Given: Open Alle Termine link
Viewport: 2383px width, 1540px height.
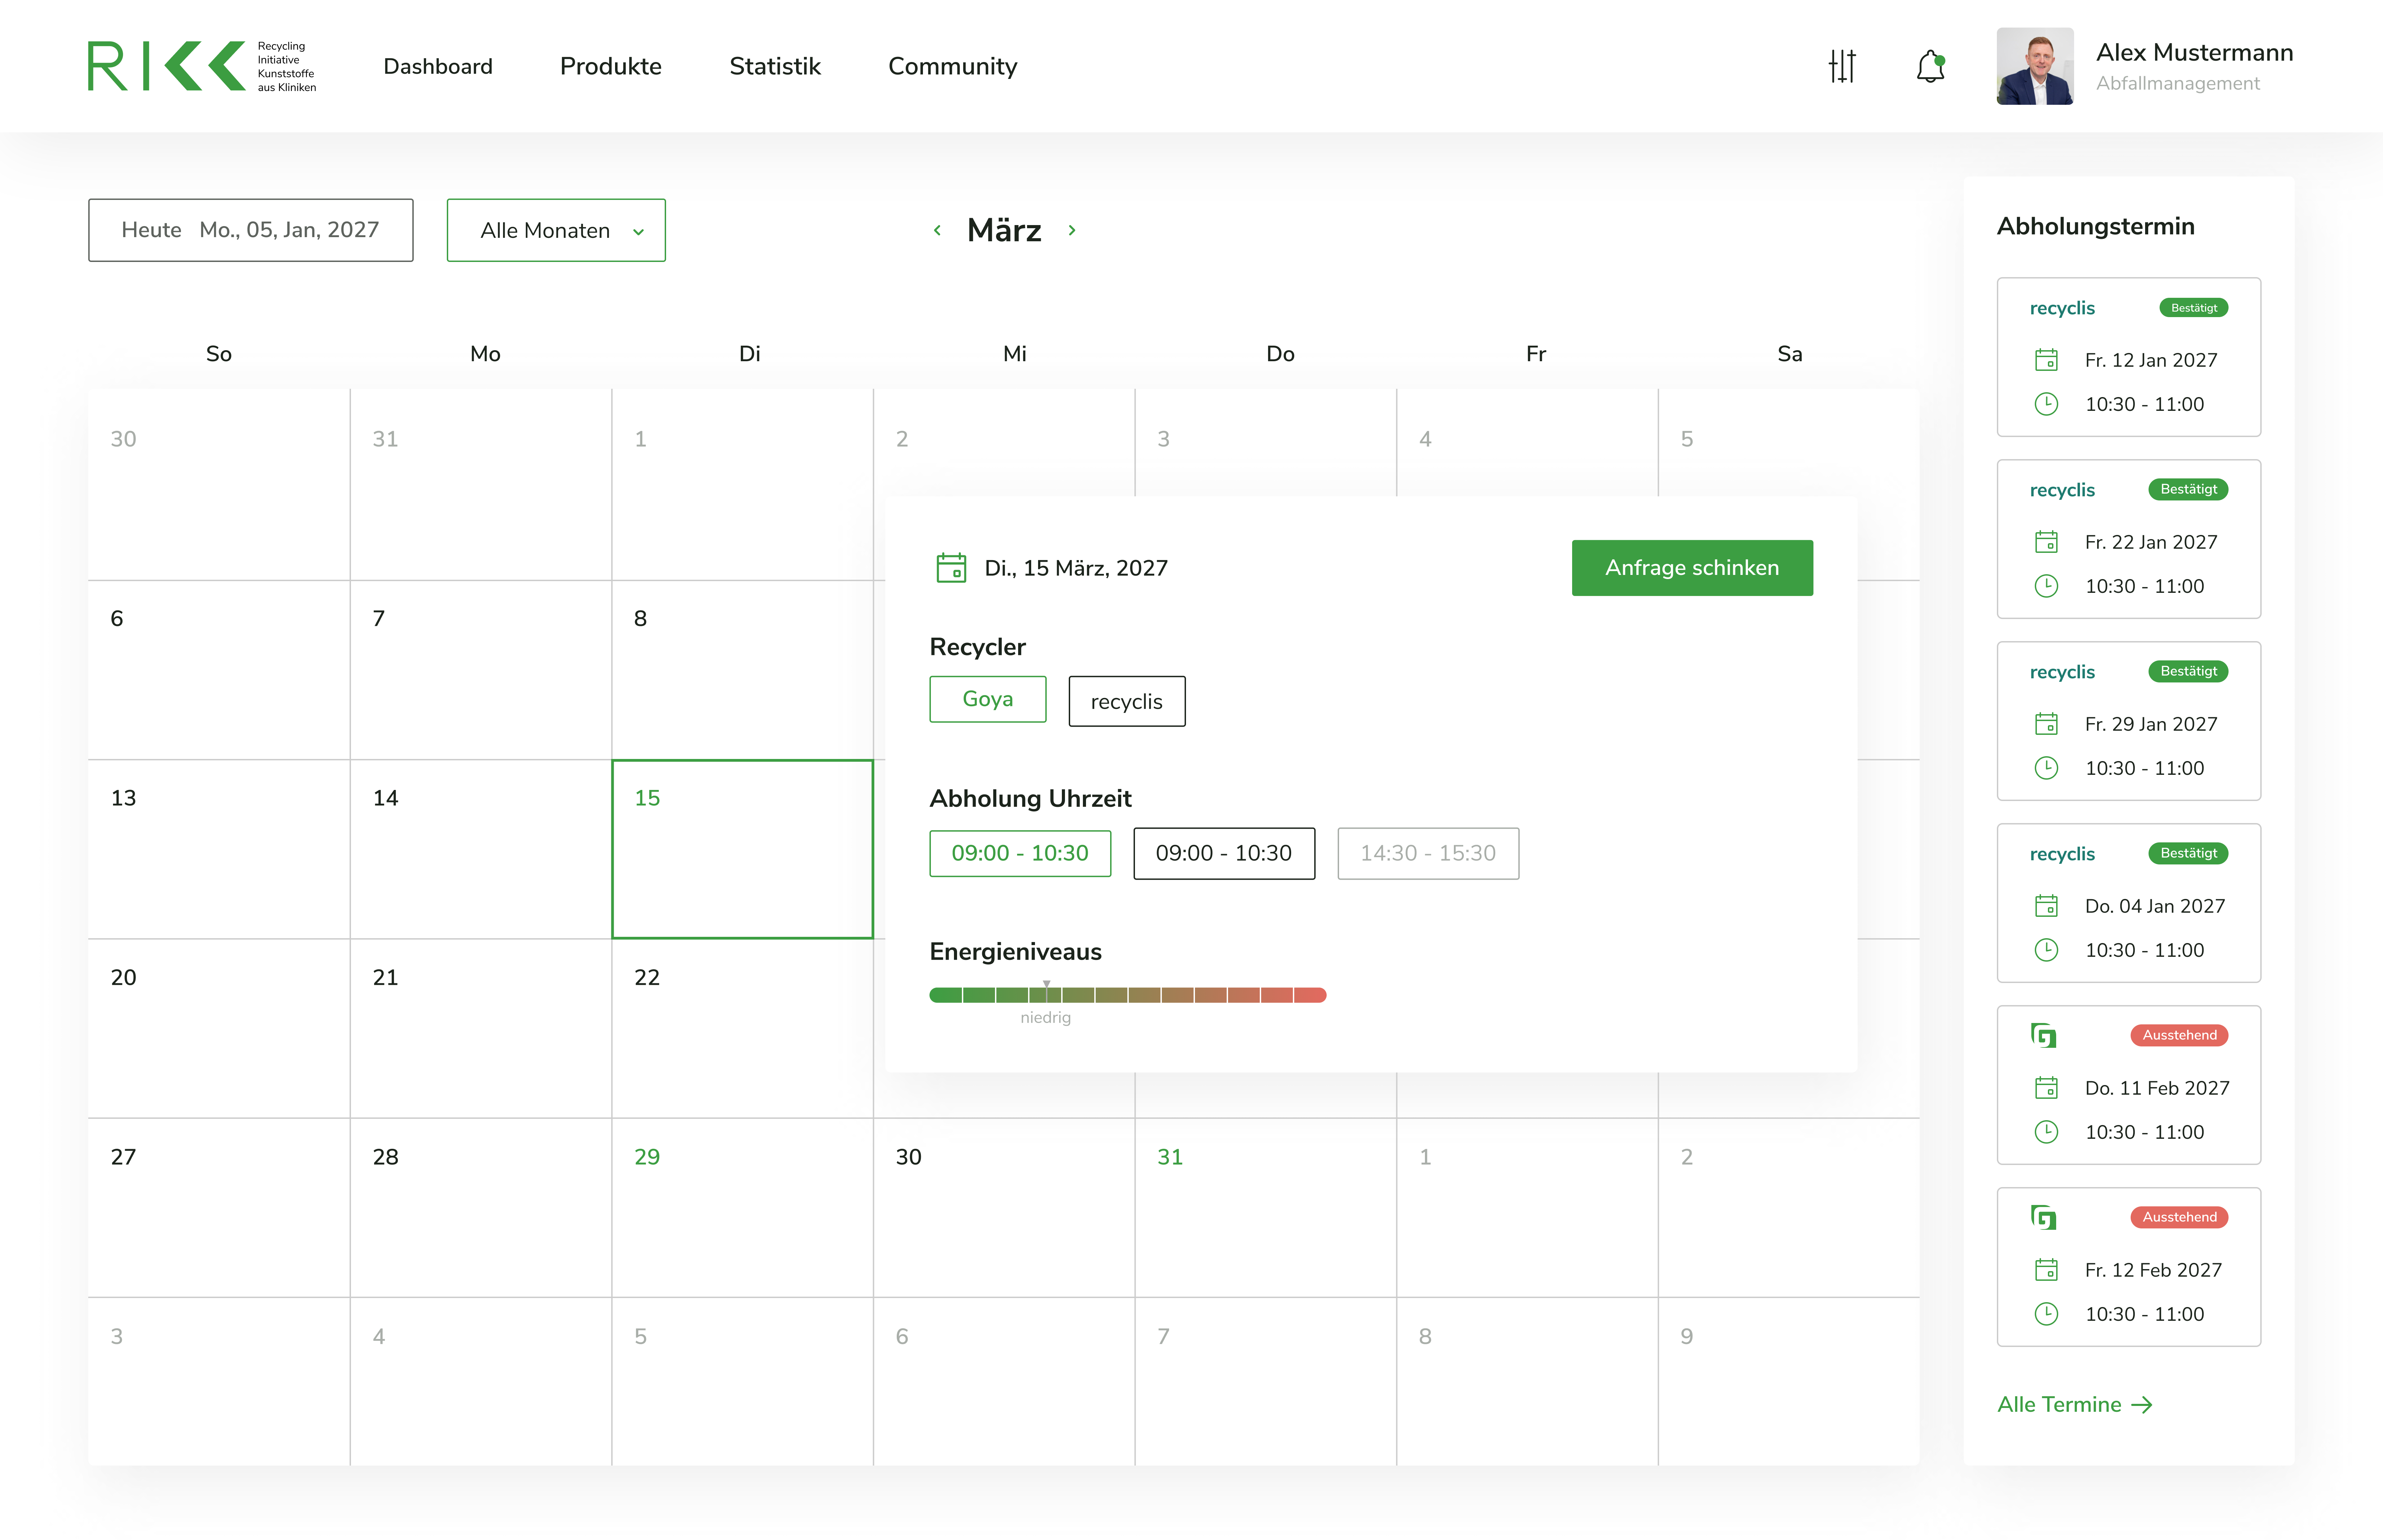Looking at the screenshot, I should pyautogui.click(x=2075, y=1405).
